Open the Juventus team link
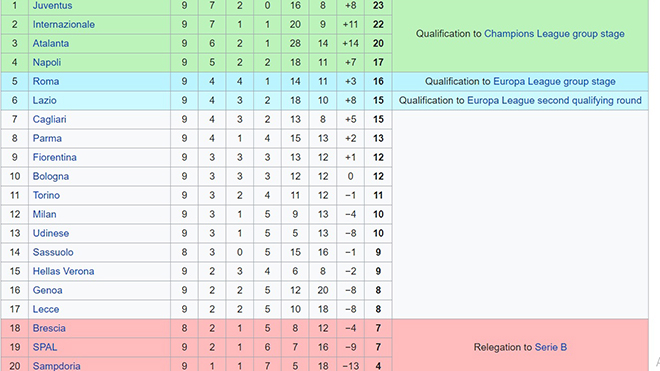This screenshot has height=371, width=660. pyautogui.click(x=52, y=5)
